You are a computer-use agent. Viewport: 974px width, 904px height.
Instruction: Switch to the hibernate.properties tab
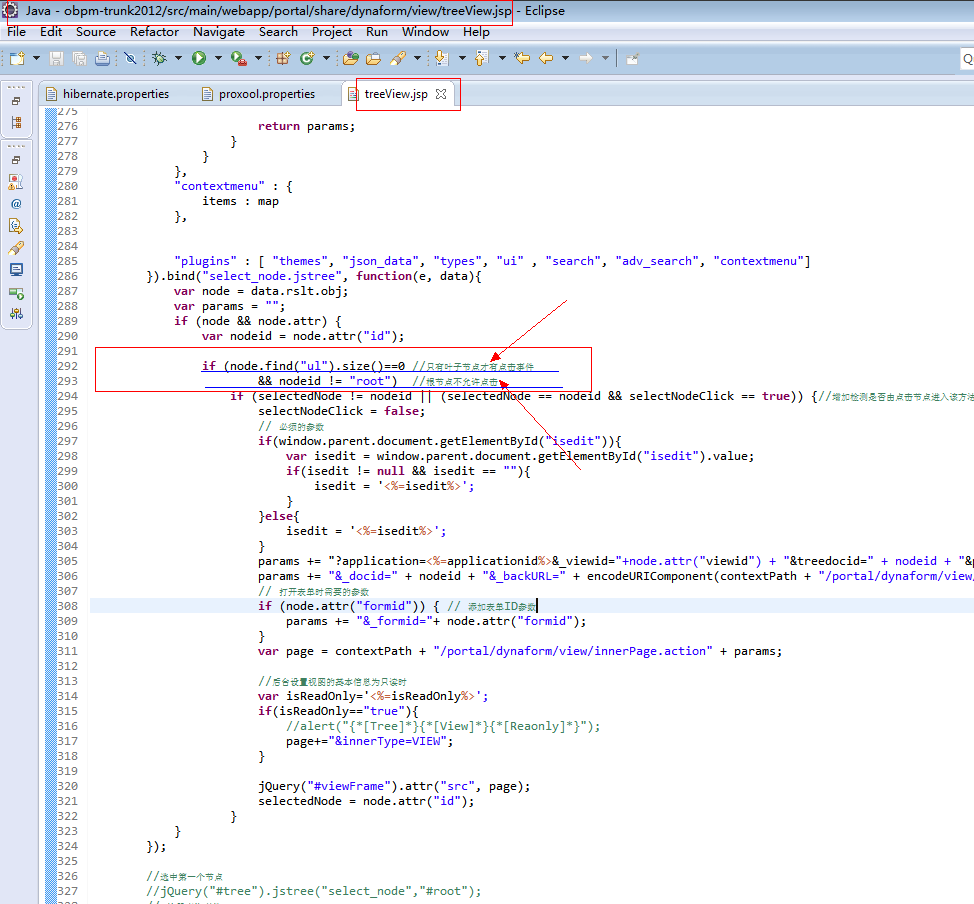tap(107, 94)
